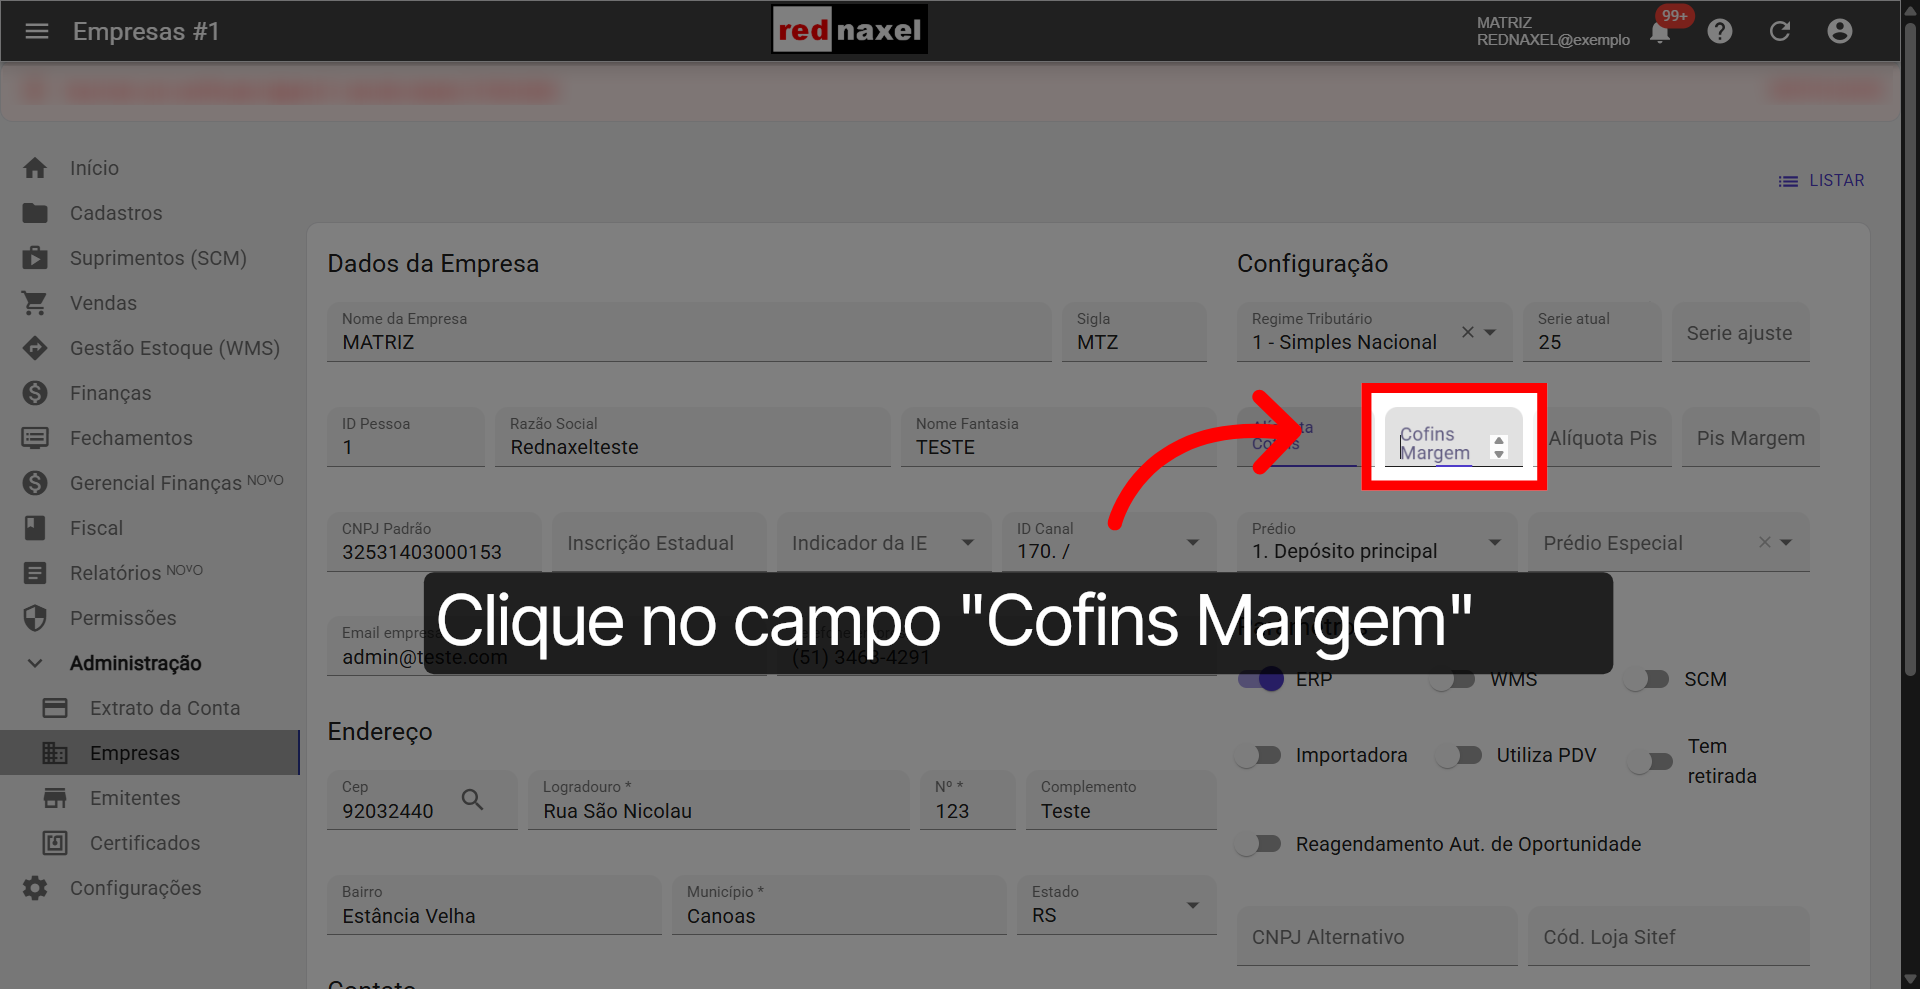Image resolution: width=1920 pixels, height=989 pixels.
Task: Open Configurações via the gear icon
Action: 35,888
